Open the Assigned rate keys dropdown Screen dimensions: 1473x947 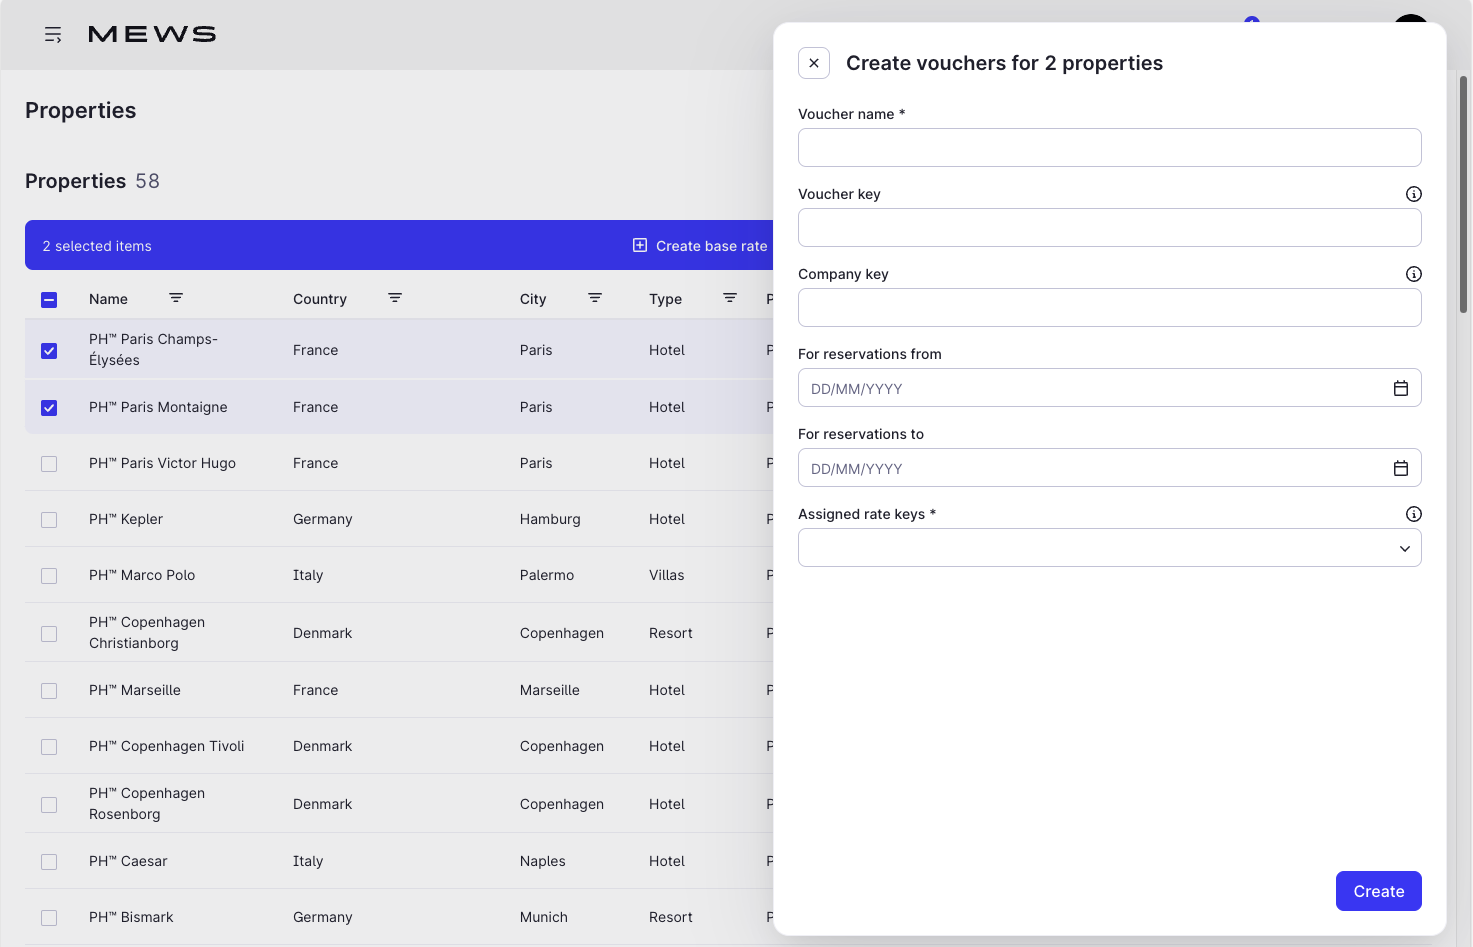tap(1110, 548)
